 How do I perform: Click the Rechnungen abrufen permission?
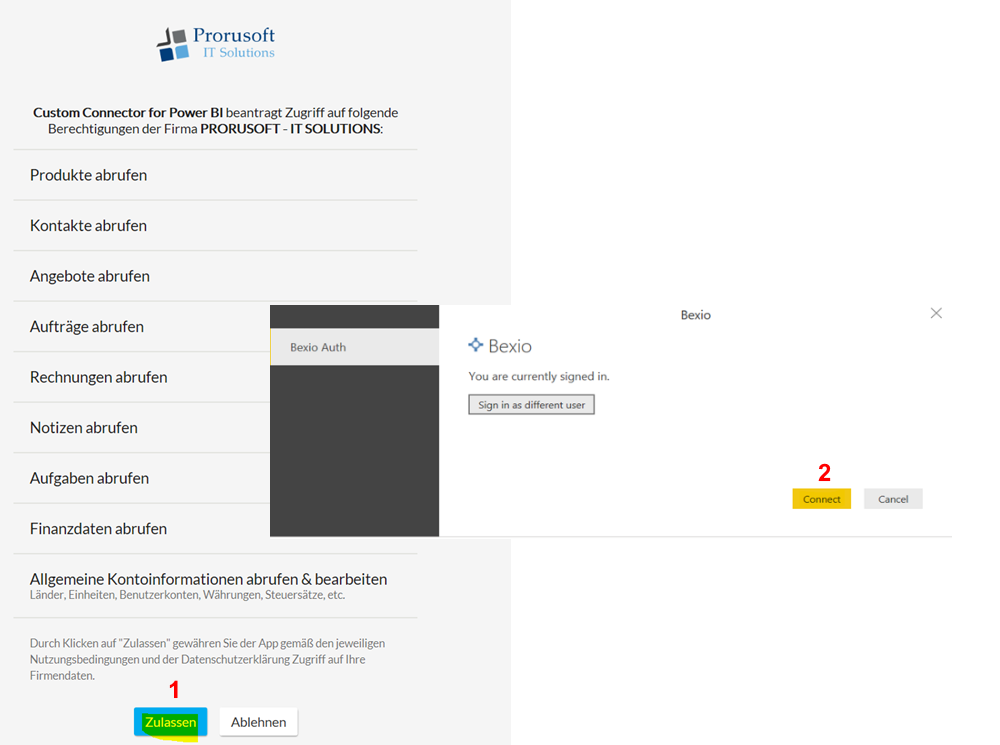pyautogui.click(x=99, y=377)
